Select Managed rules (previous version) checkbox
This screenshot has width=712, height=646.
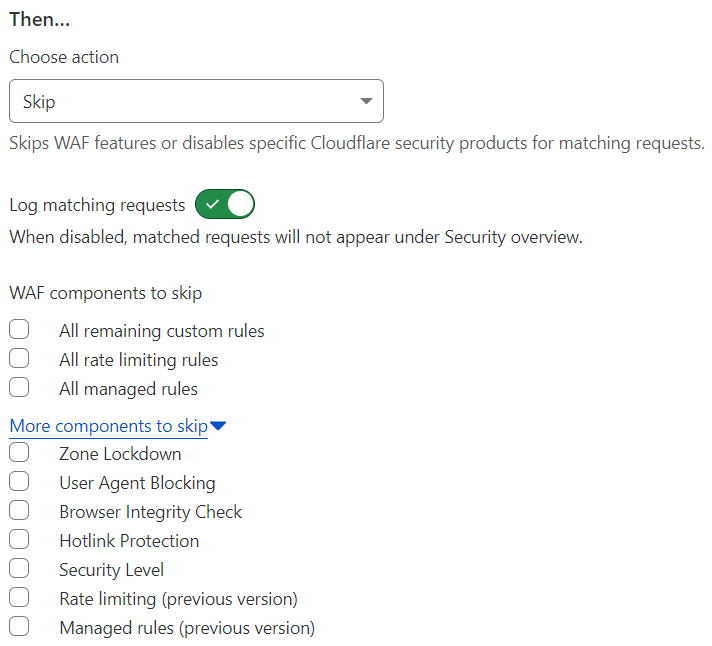(19, 627)
